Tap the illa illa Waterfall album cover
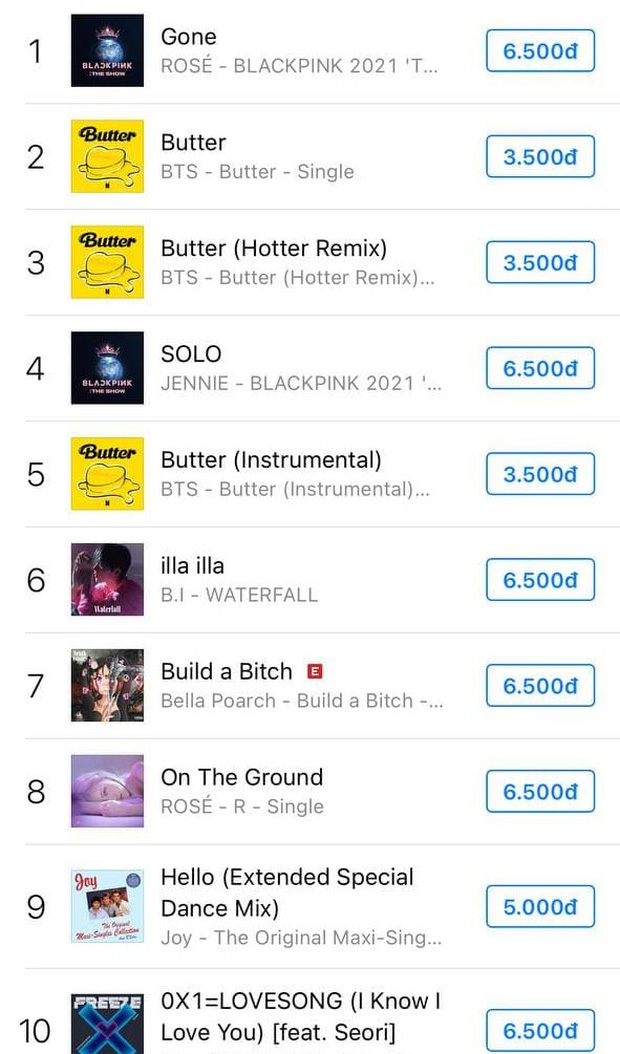The height and width of the screenshot is (1054, 620). [107, 581]
